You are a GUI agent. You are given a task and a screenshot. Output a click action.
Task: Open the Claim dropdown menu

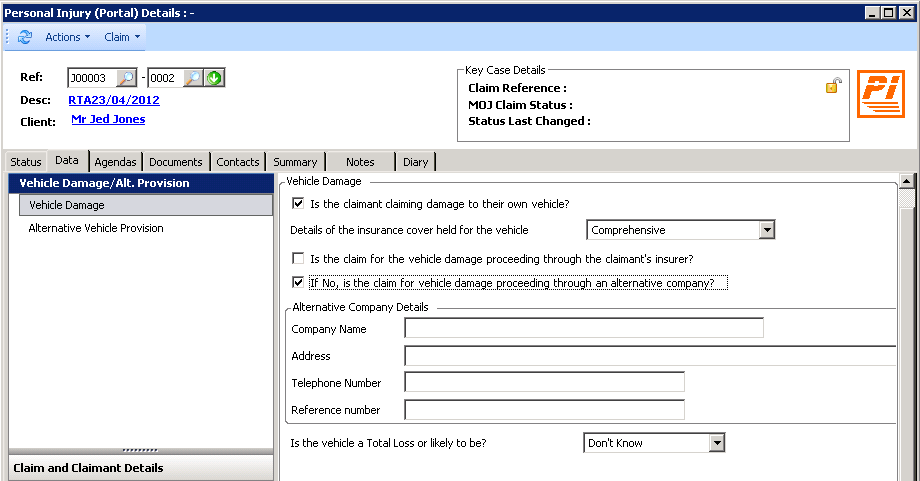click(122, 37)
